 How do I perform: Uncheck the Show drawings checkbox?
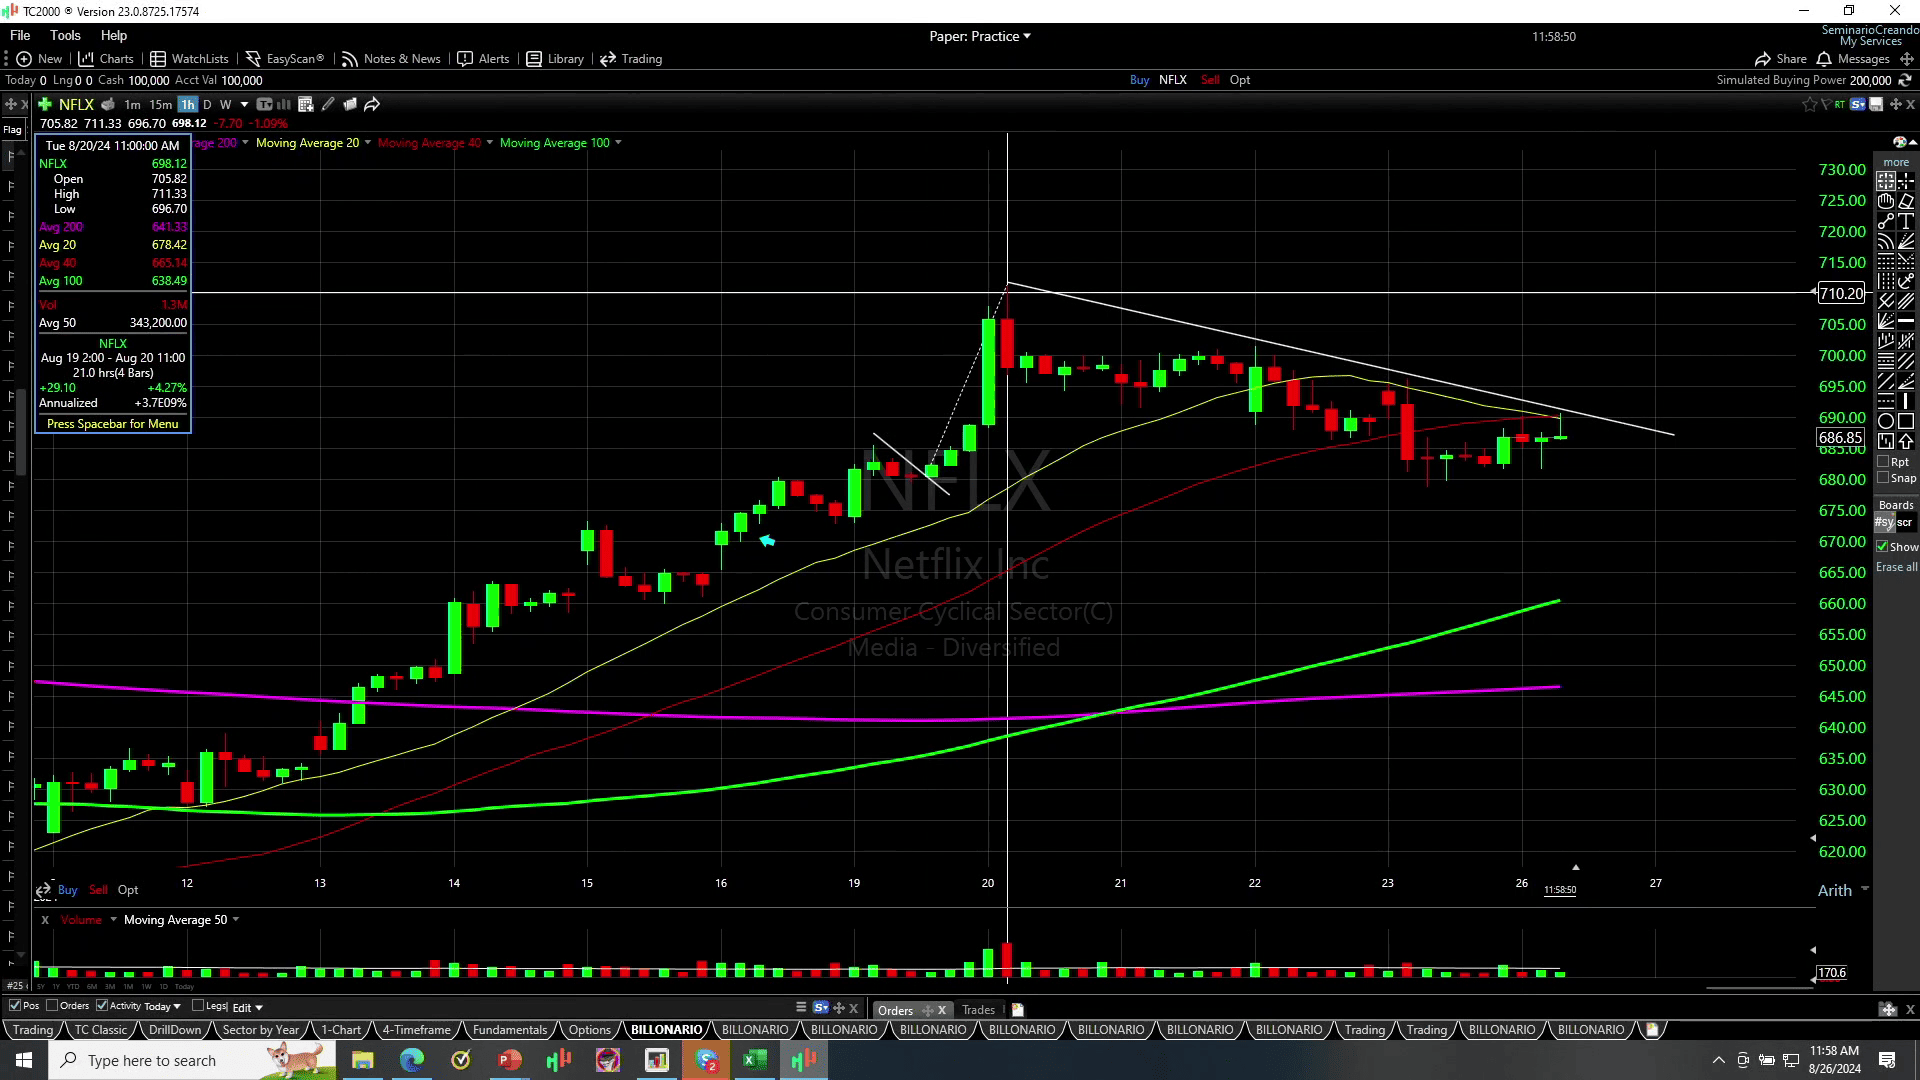pyautogui.click(x=1882, y=547)
